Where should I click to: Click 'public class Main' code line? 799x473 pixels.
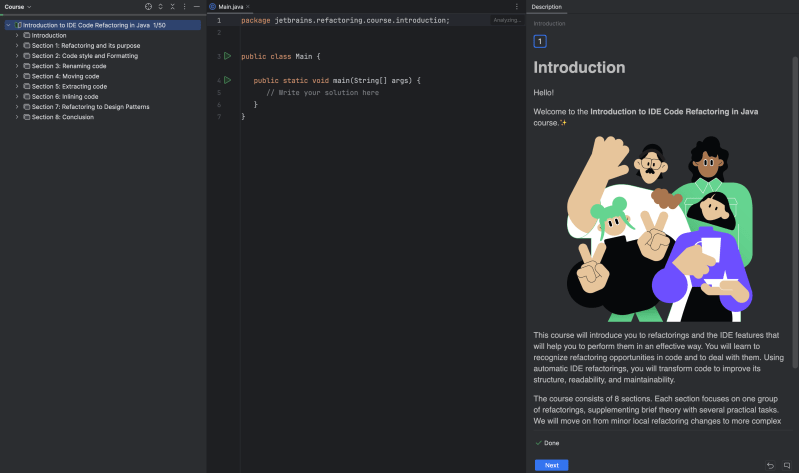tap(280, 57)
